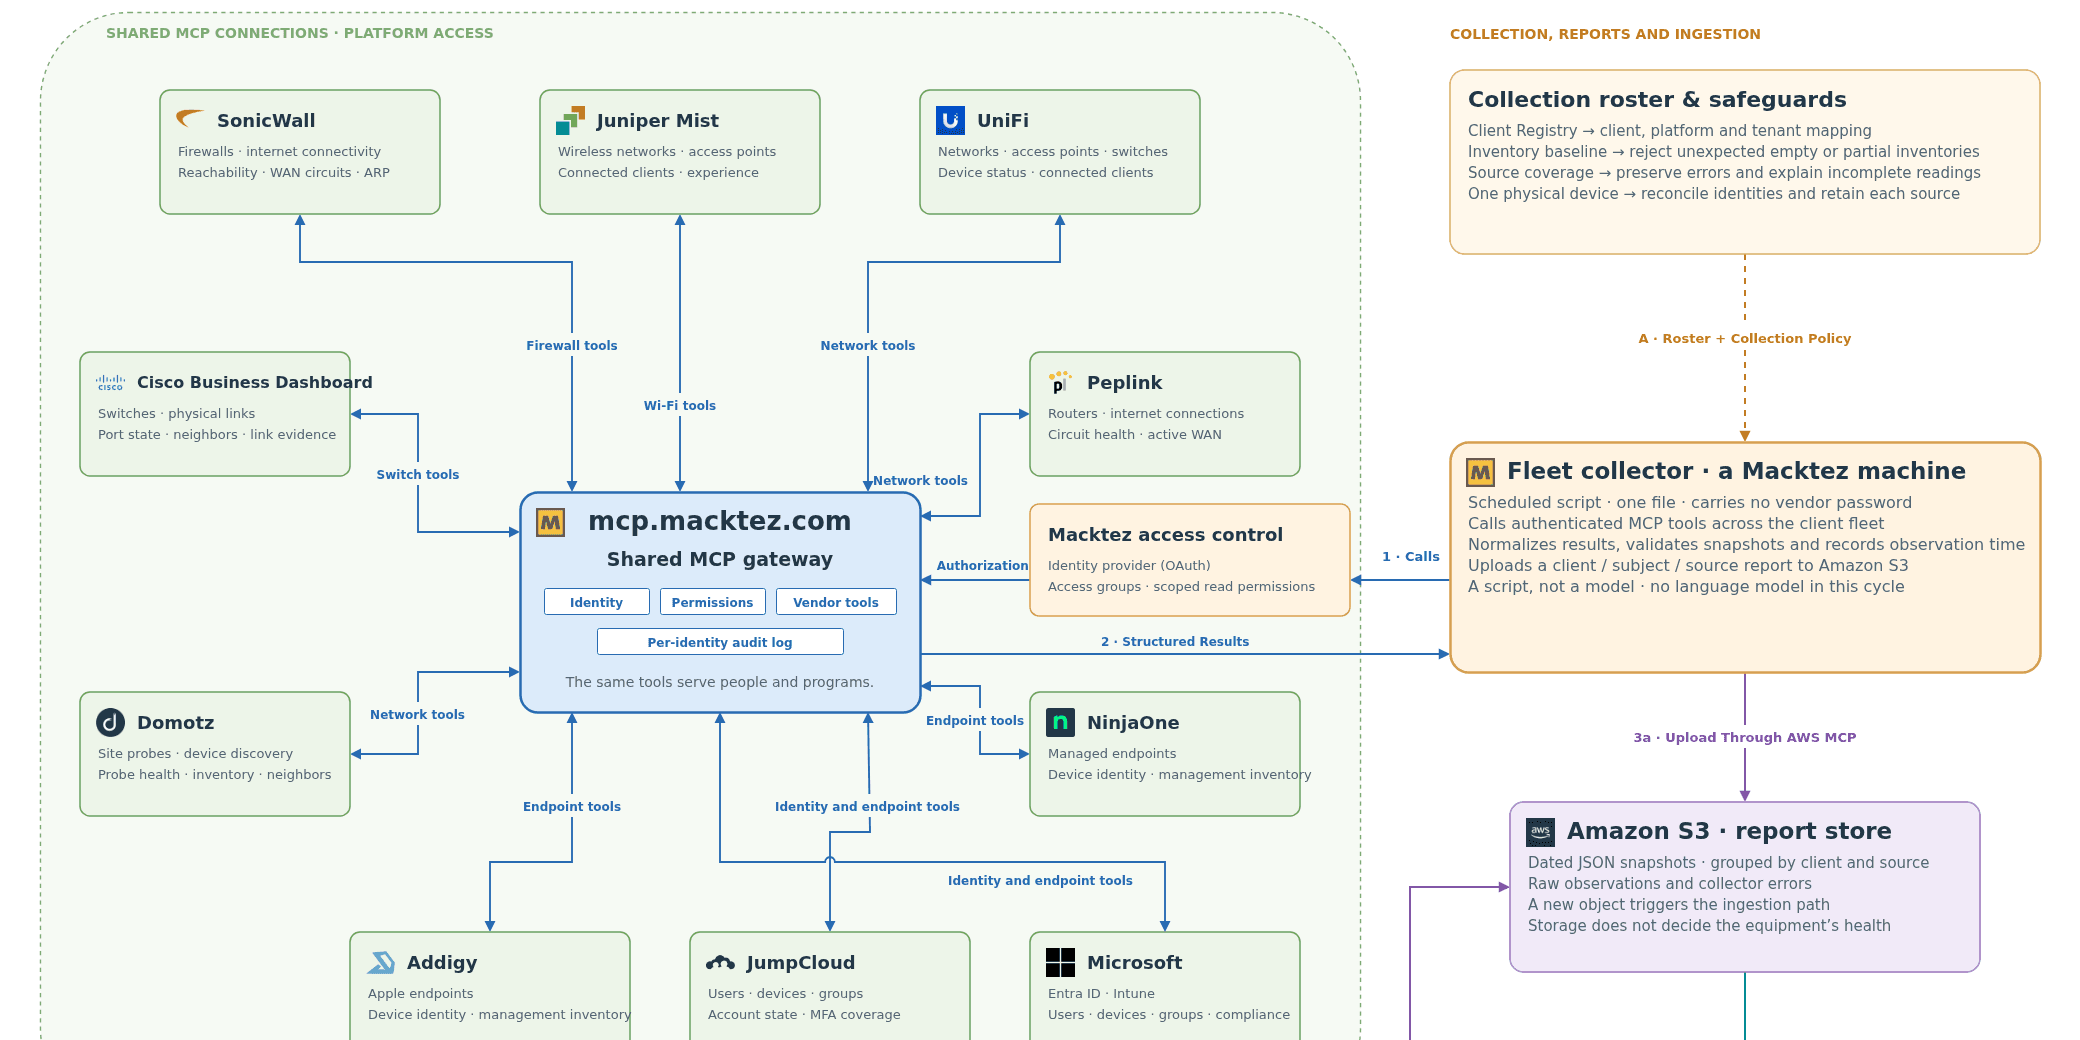Click "Circuit health · active WAN" text
Viewport: 2080px width, 1040px height.
[x=1135, y=435]
